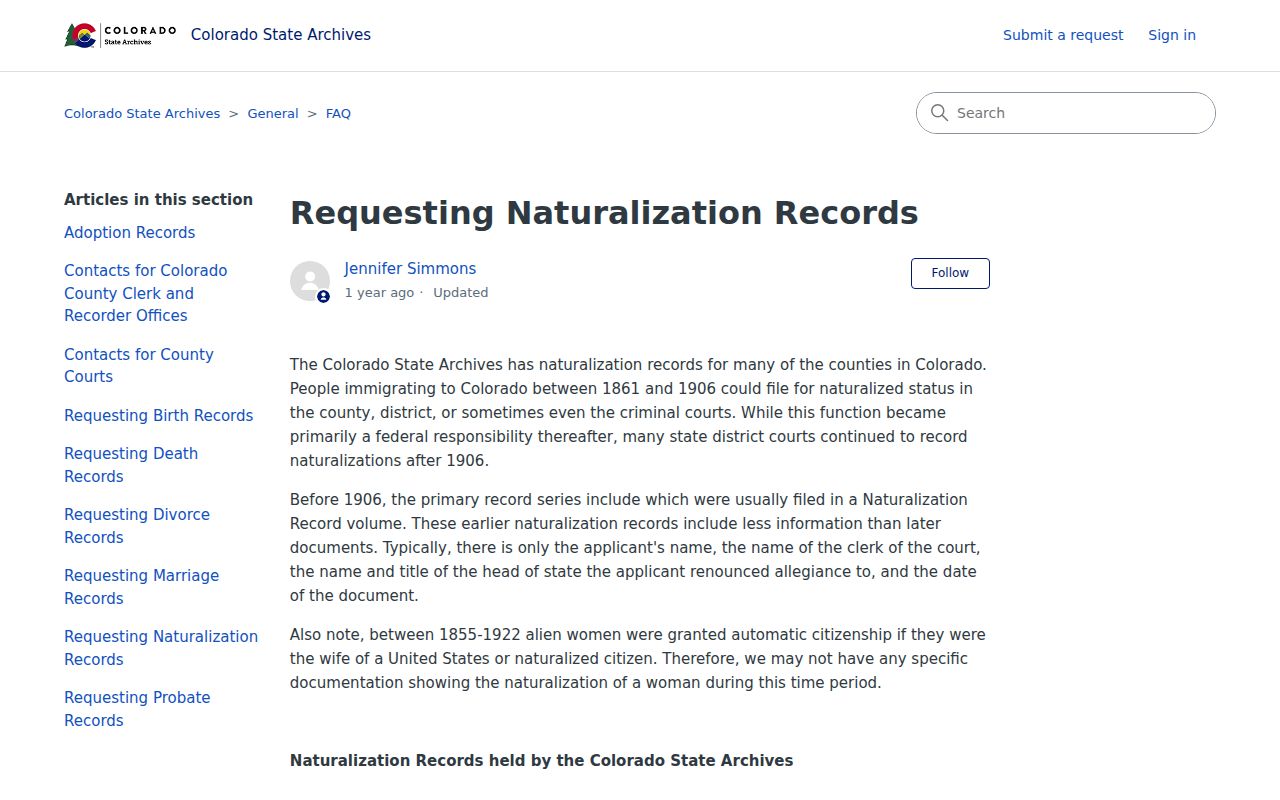
Task: Click Jennifer Simmons' avatar image
Action: click(310, 281)
